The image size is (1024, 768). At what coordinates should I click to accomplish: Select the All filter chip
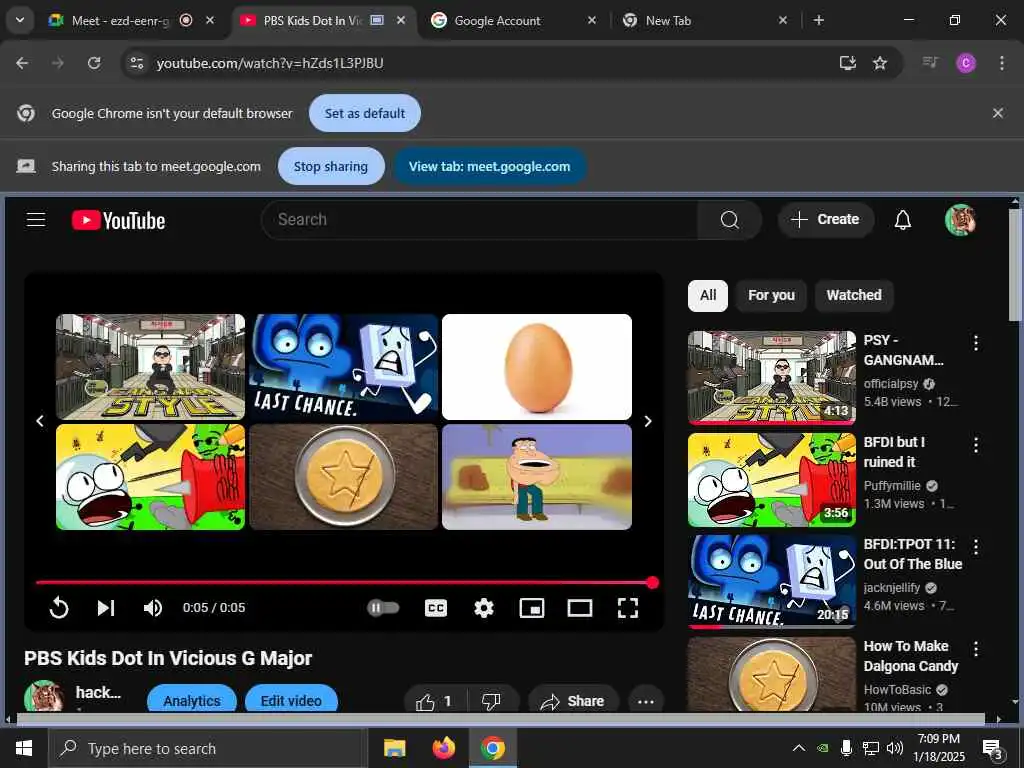[708, 295]
